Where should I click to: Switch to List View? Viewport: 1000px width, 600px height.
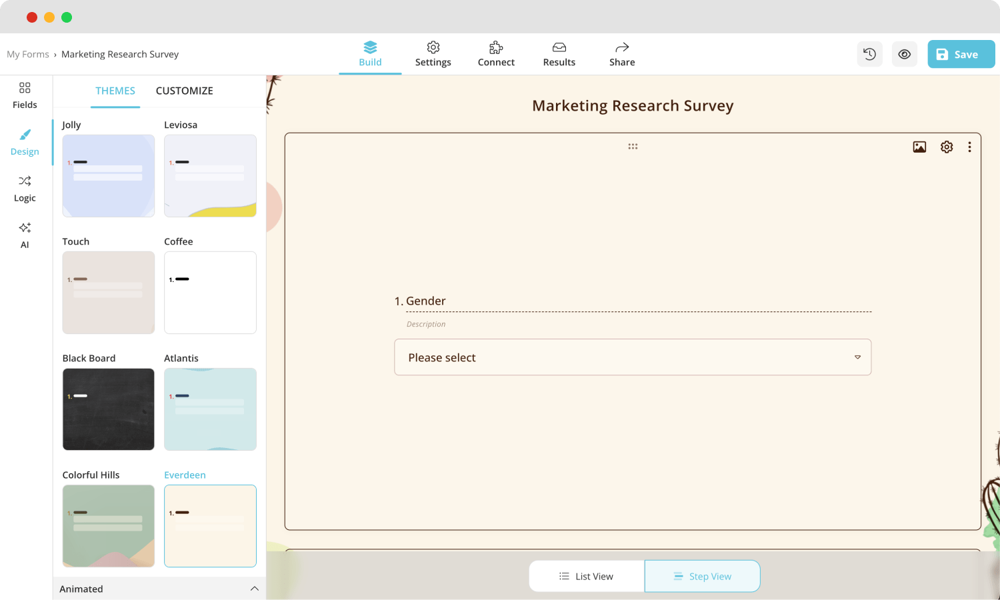(x=589, y=576)
